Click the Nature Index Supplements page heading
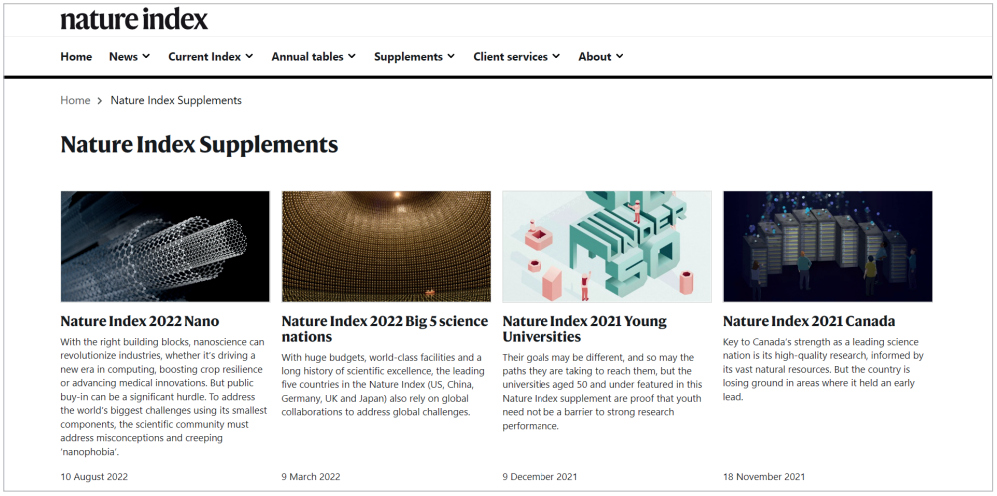 [x=199, y=145]
